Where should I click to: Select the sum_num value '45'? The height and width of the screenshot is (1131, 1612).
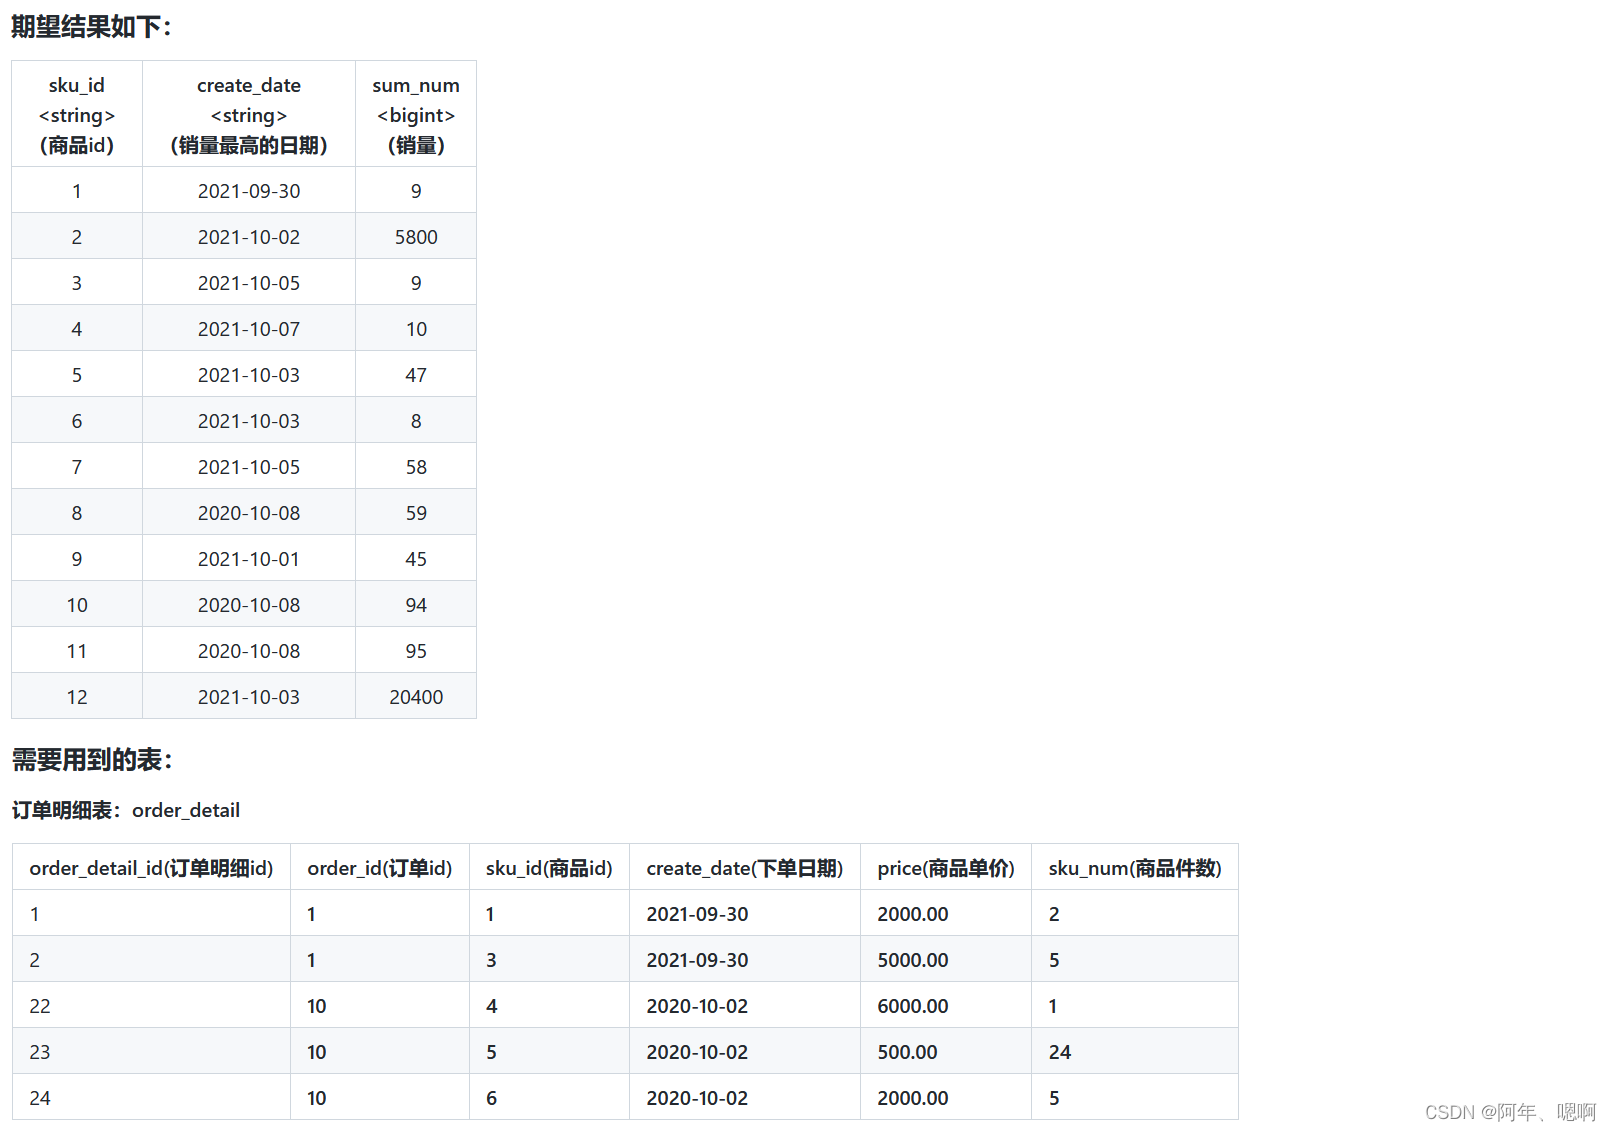(416, 559)
